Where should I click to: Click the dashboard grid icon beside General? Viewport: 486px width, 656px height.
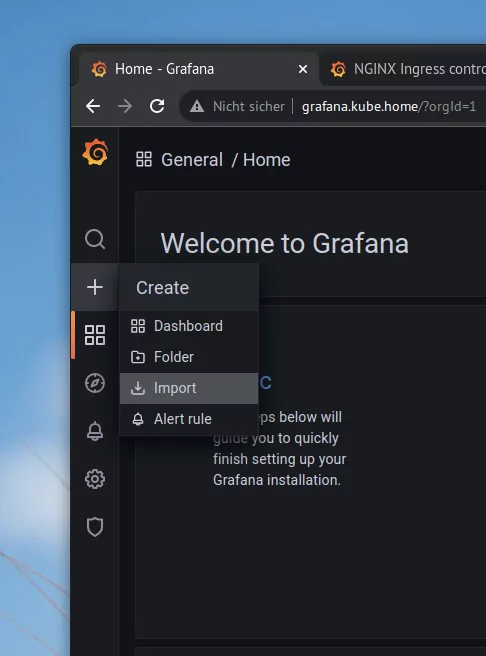(144, 159)
